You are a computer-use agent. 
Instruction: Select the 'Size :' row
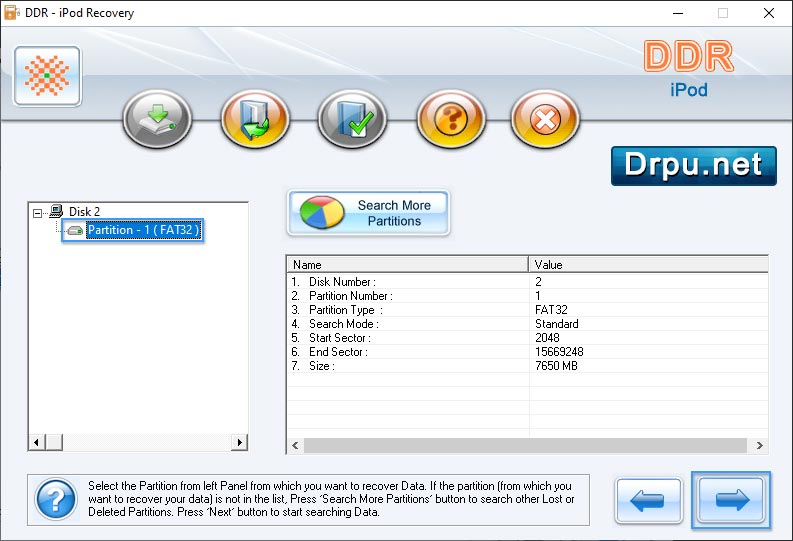coord(527,366)
